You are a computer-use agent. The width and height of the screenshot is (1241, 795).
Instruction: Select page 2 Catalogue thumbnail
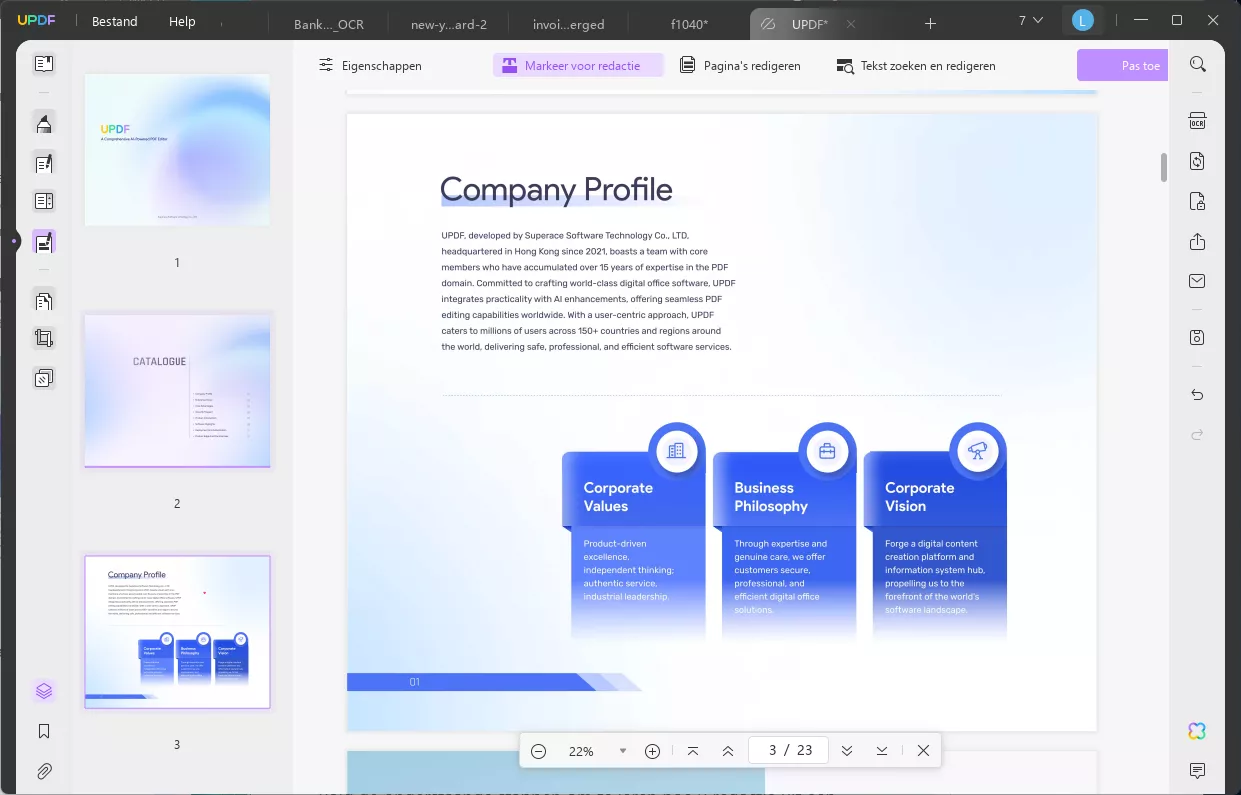177,391
